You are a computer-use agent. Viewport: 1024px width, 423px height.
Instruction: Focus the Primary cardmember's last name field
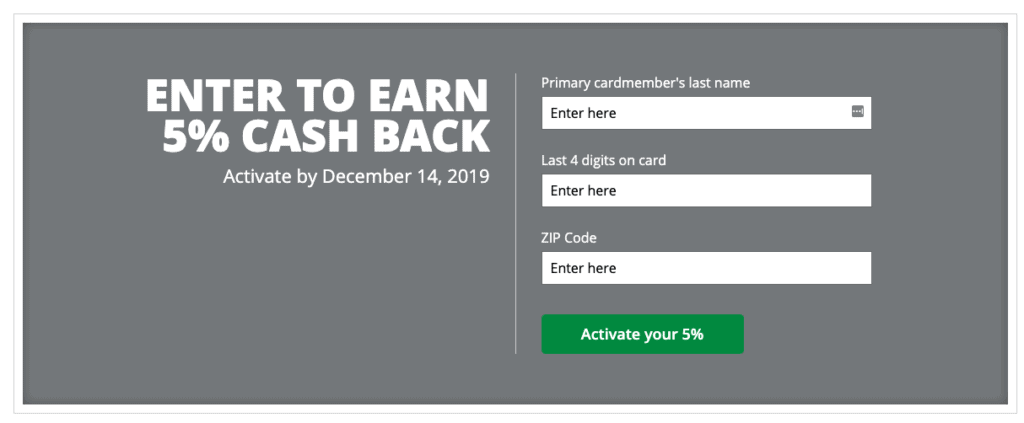tap(706, 113)
